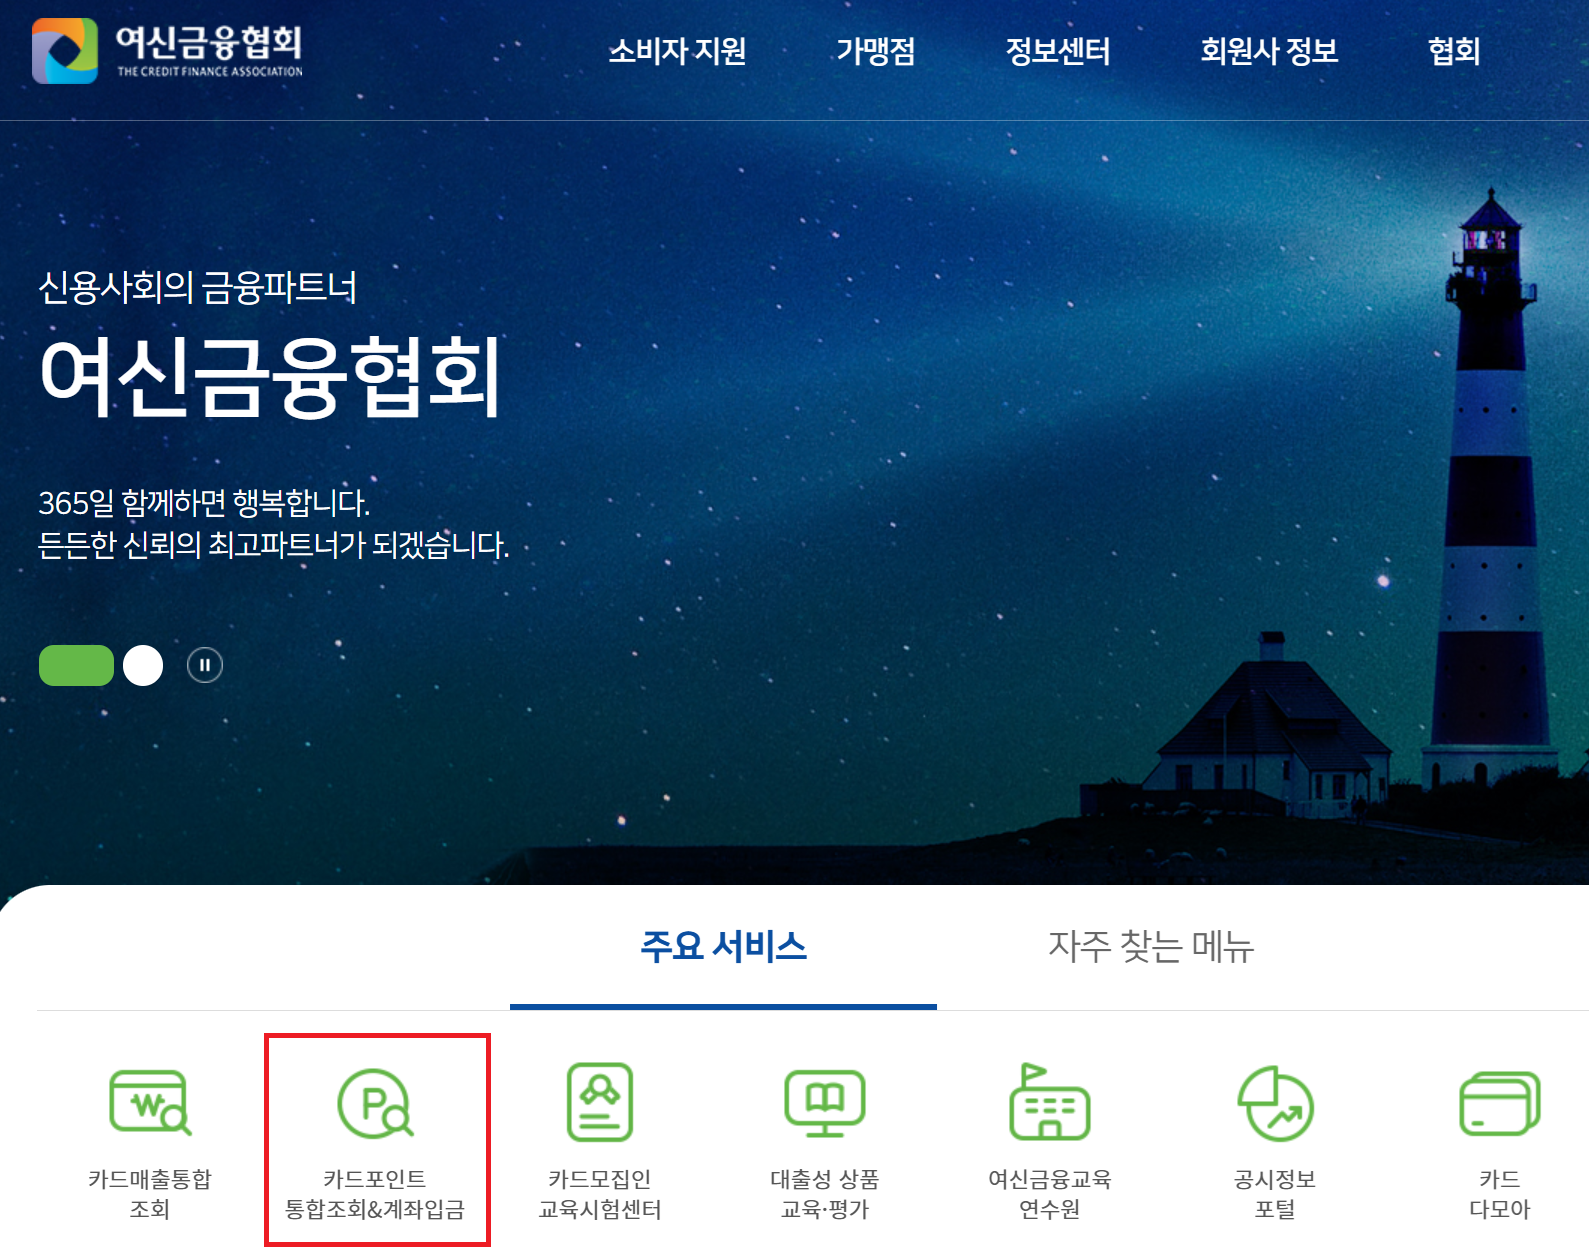
Task: Open the 카드포인트 통합조회 P icon
Action: pyautogui.click(x=375, y=1103)
